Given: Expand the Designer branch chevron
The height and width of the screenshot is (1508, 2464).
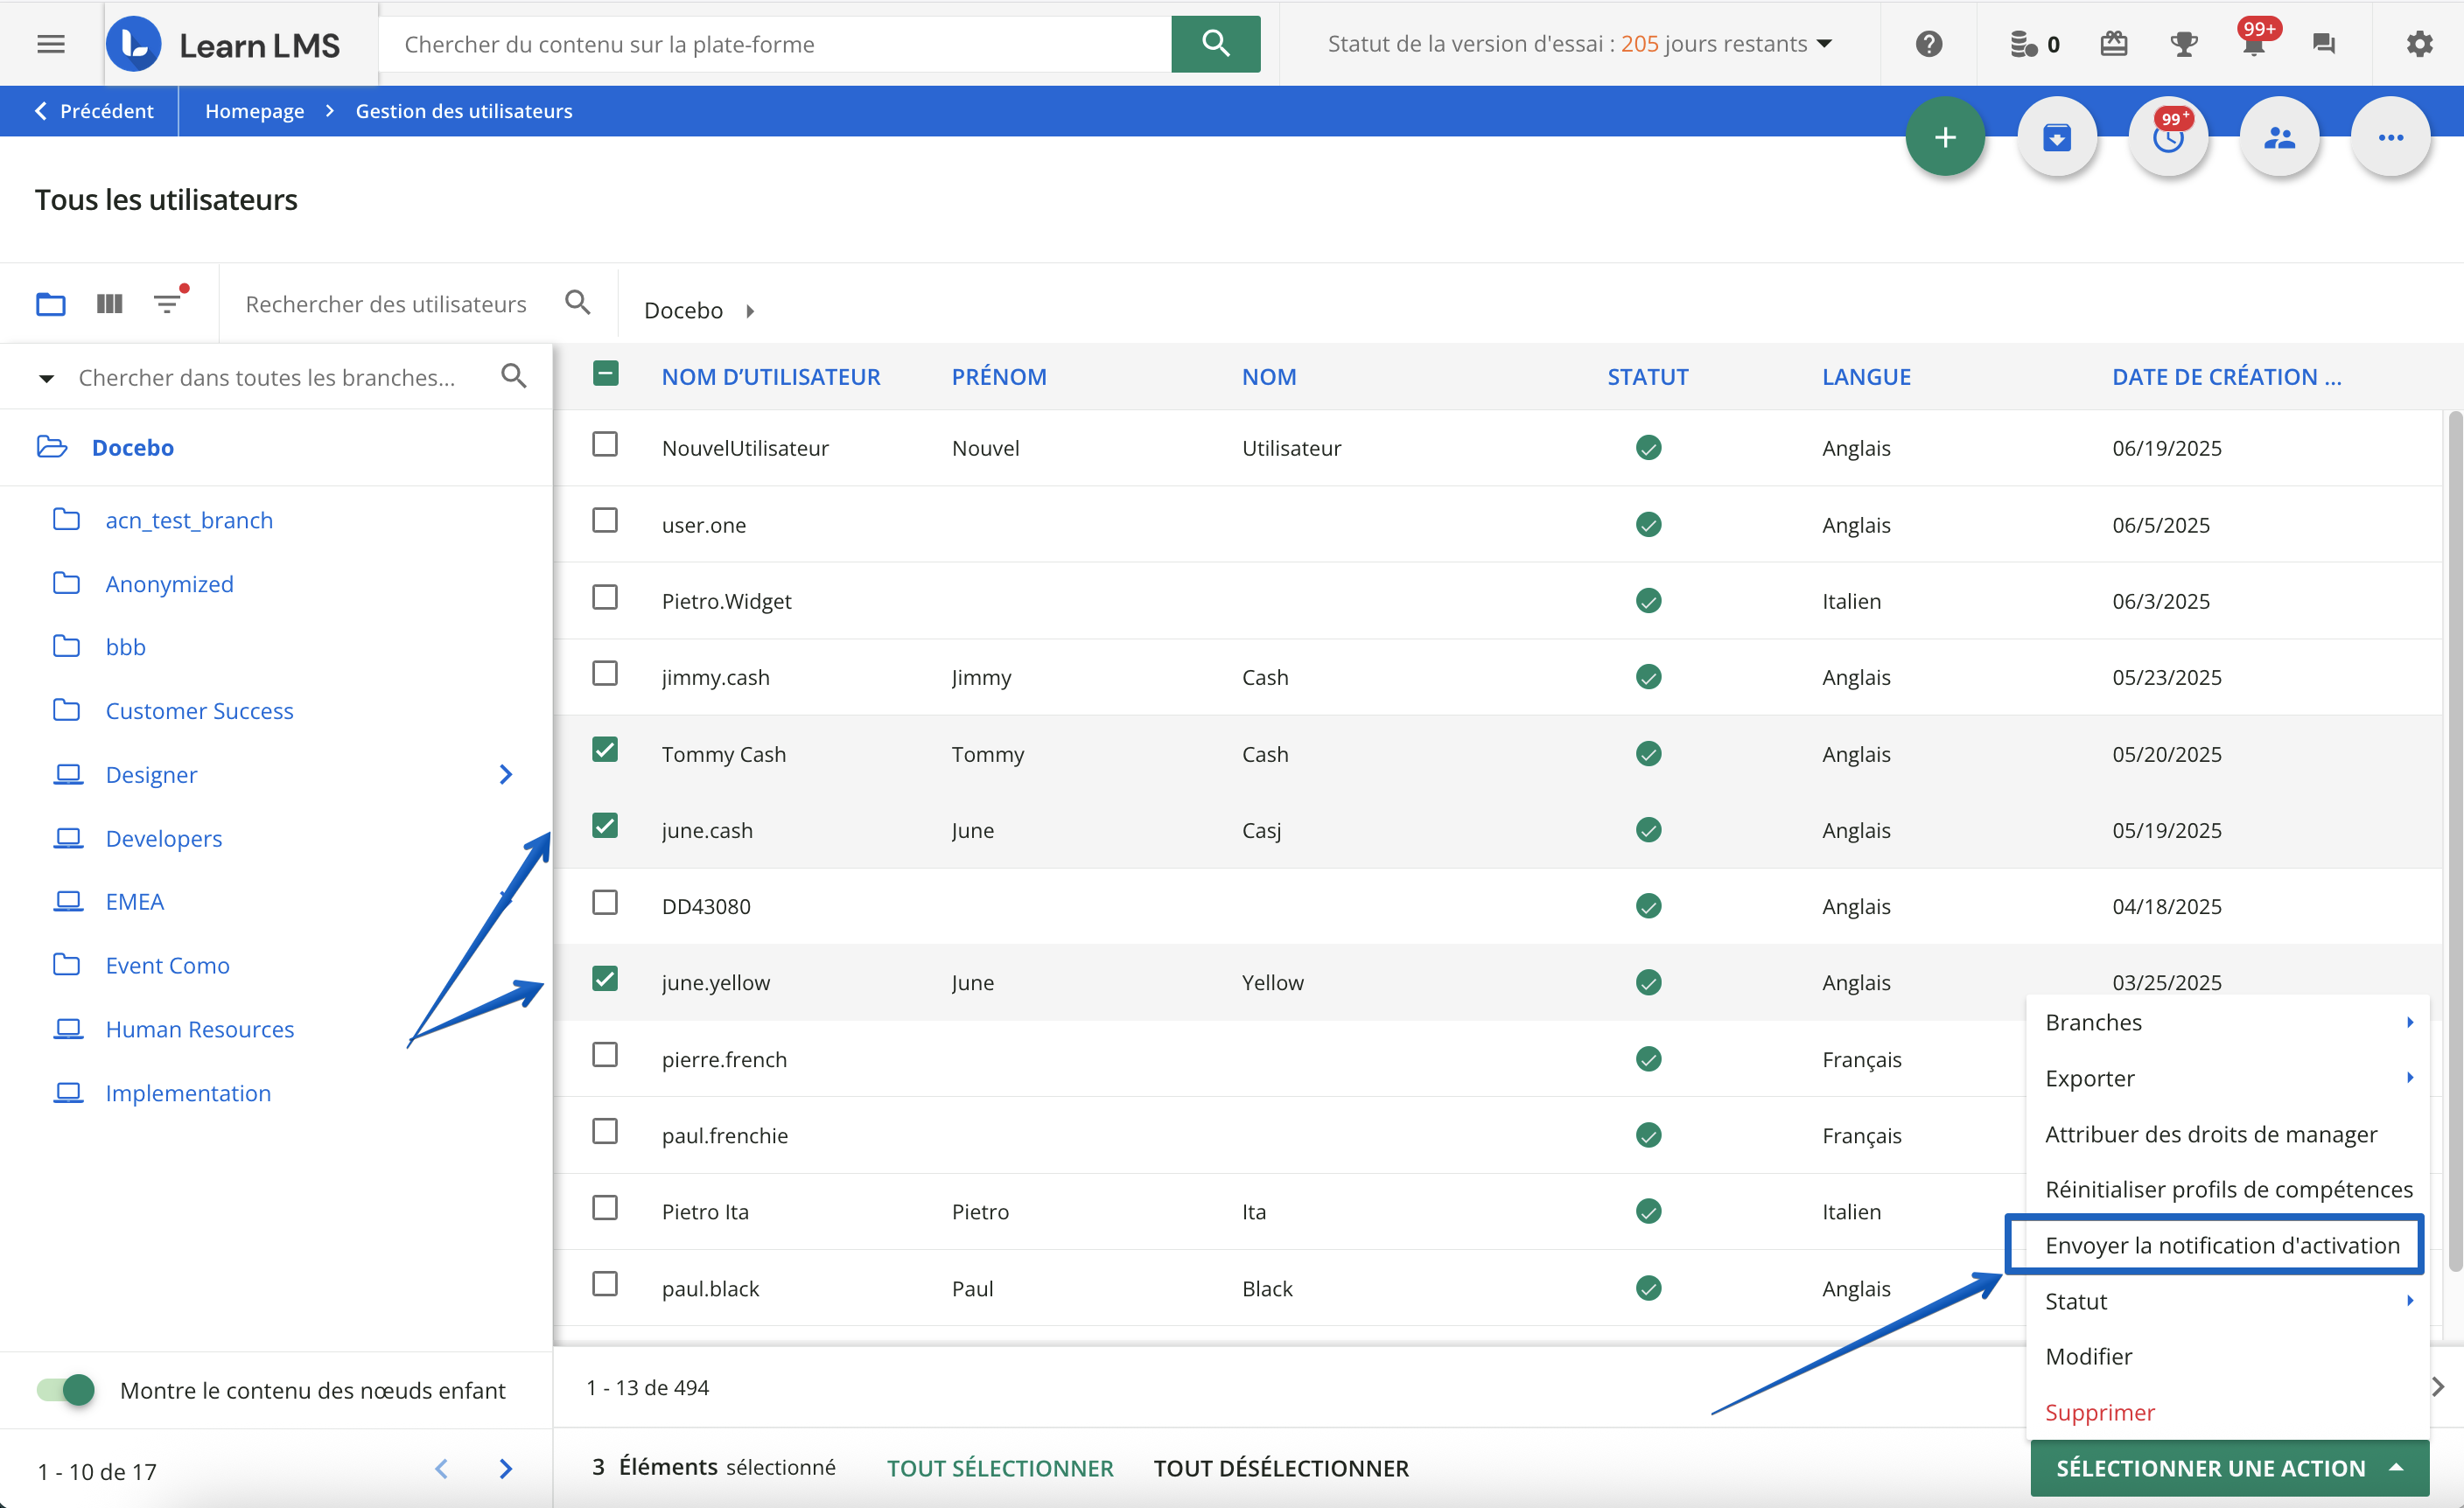Looking at the screenshot, I should click(505, 774).
